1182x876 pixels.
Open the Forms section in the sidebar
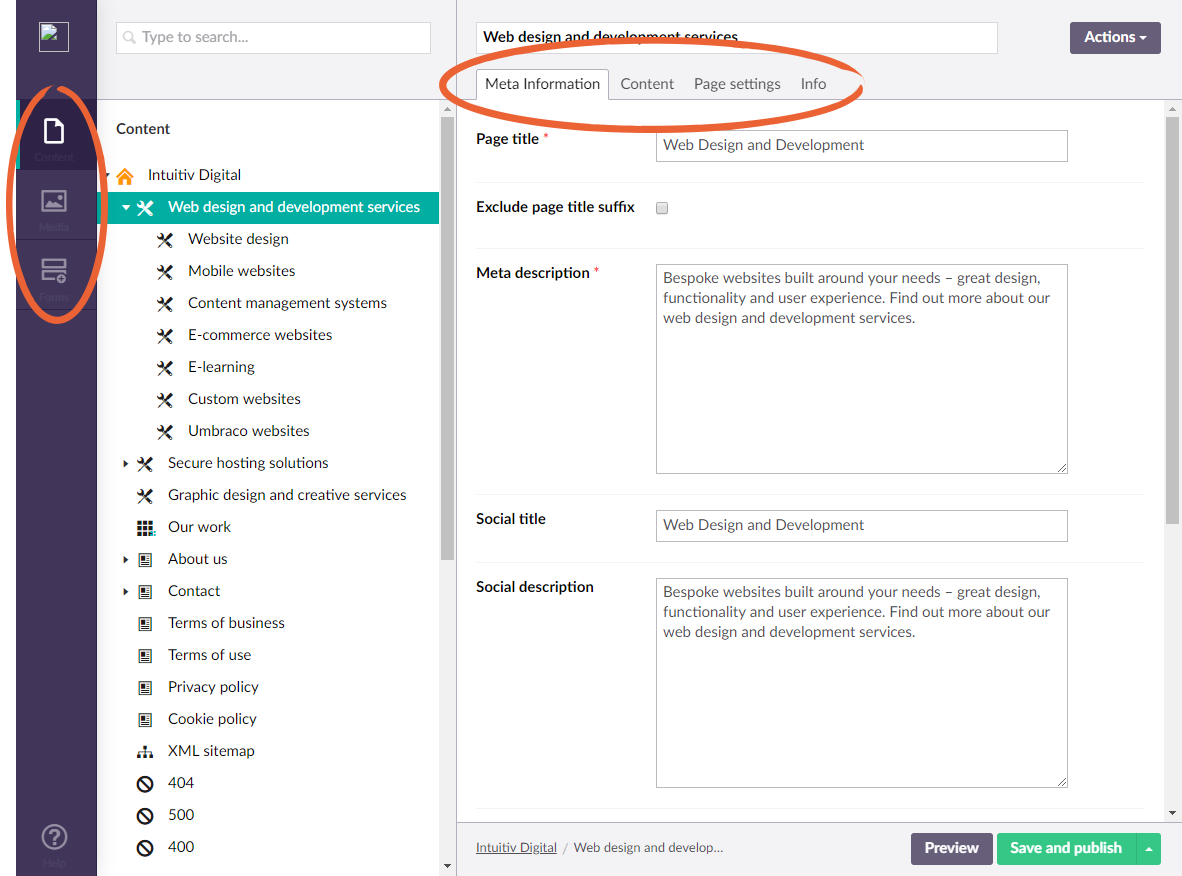[x=54, y=273]
